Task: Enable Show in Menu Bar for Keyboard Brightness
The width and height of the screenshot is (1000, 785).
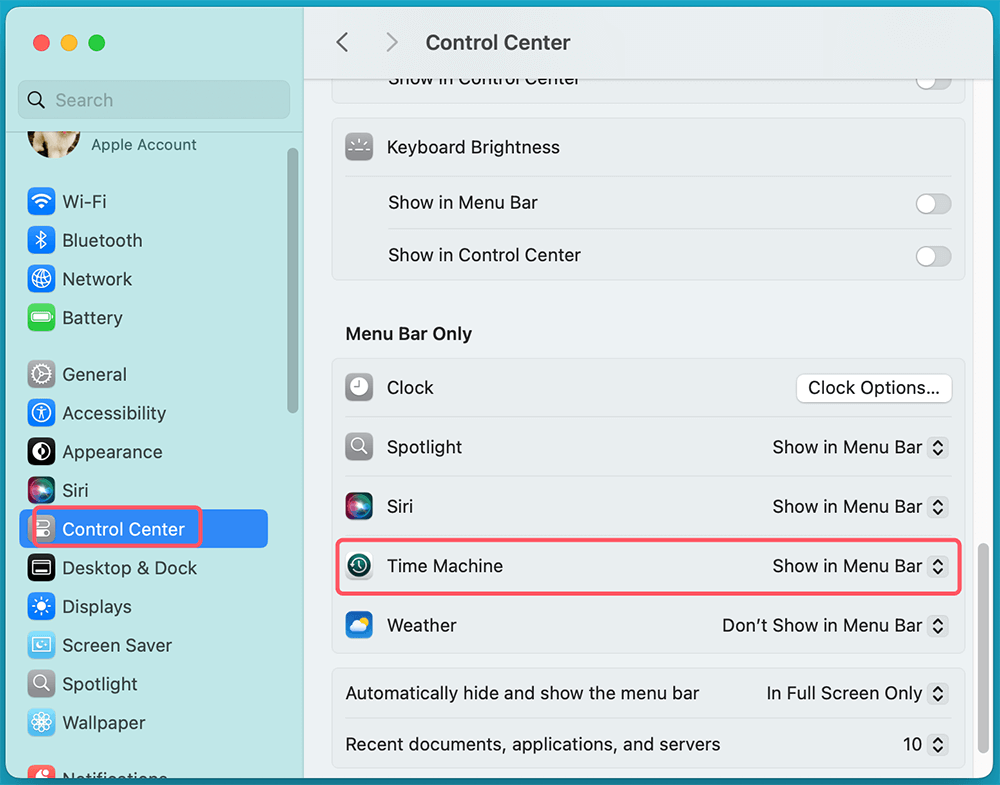Action: [932, 203]
